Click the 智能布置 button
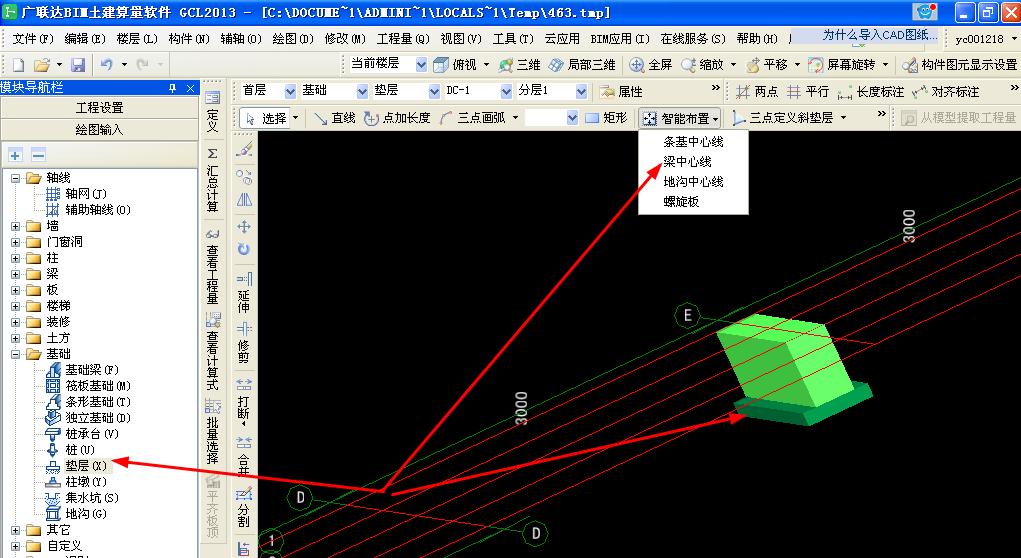Viewport: 1021px width, 558px height. tap(680, 118)
